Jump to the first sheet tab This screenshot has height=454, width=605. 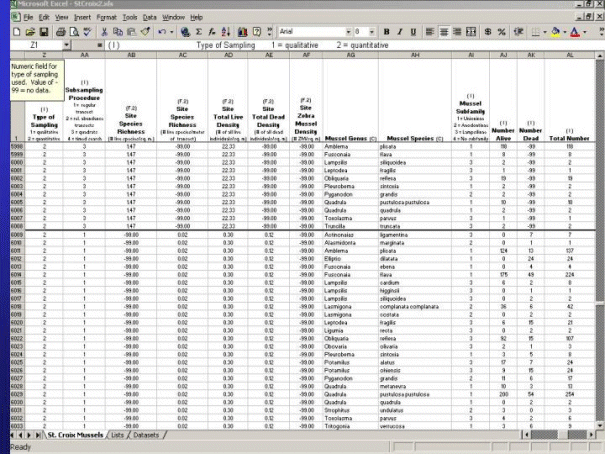(x=13, y=435)
